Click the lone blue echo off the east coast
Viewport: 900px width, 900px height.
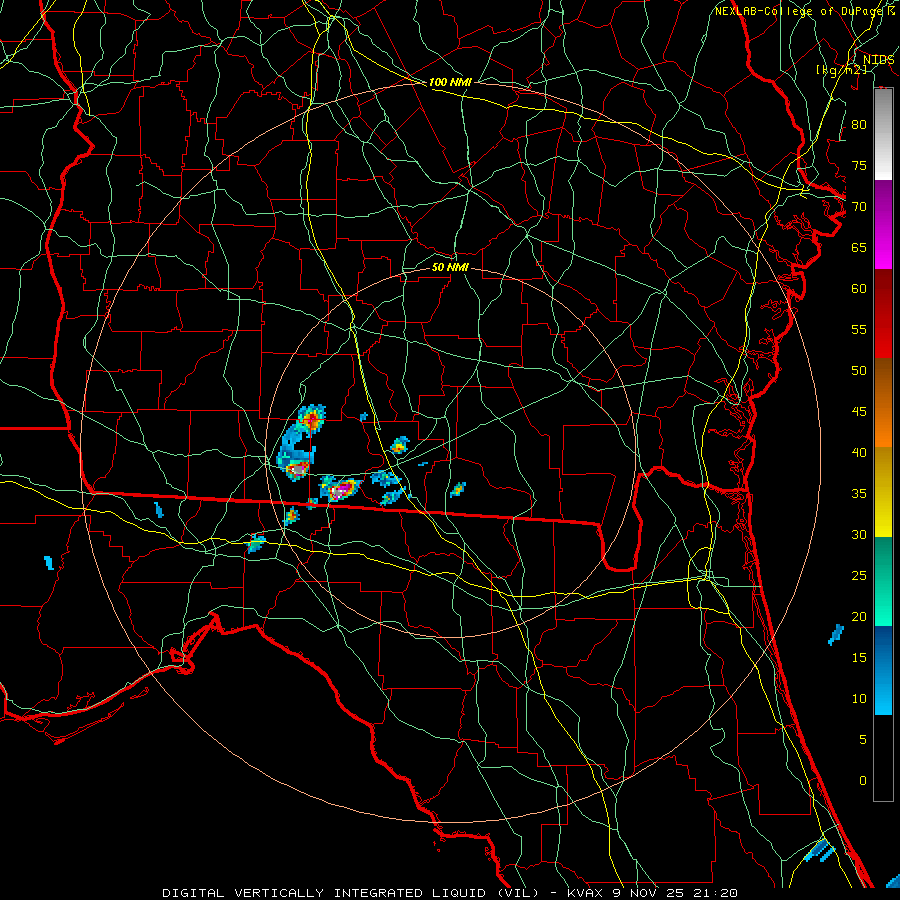pos(836,634)
